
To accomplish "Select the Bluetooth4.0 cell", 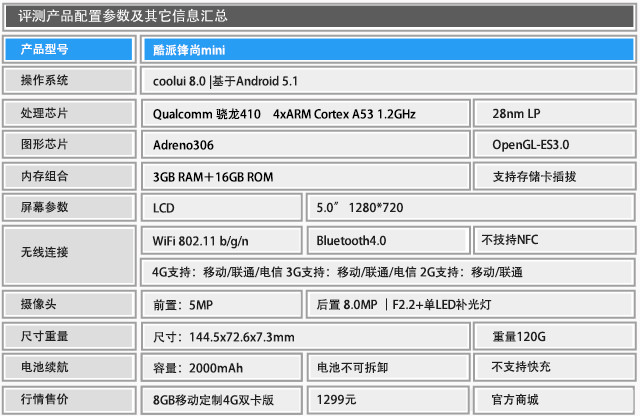I will tap(387, 241).
